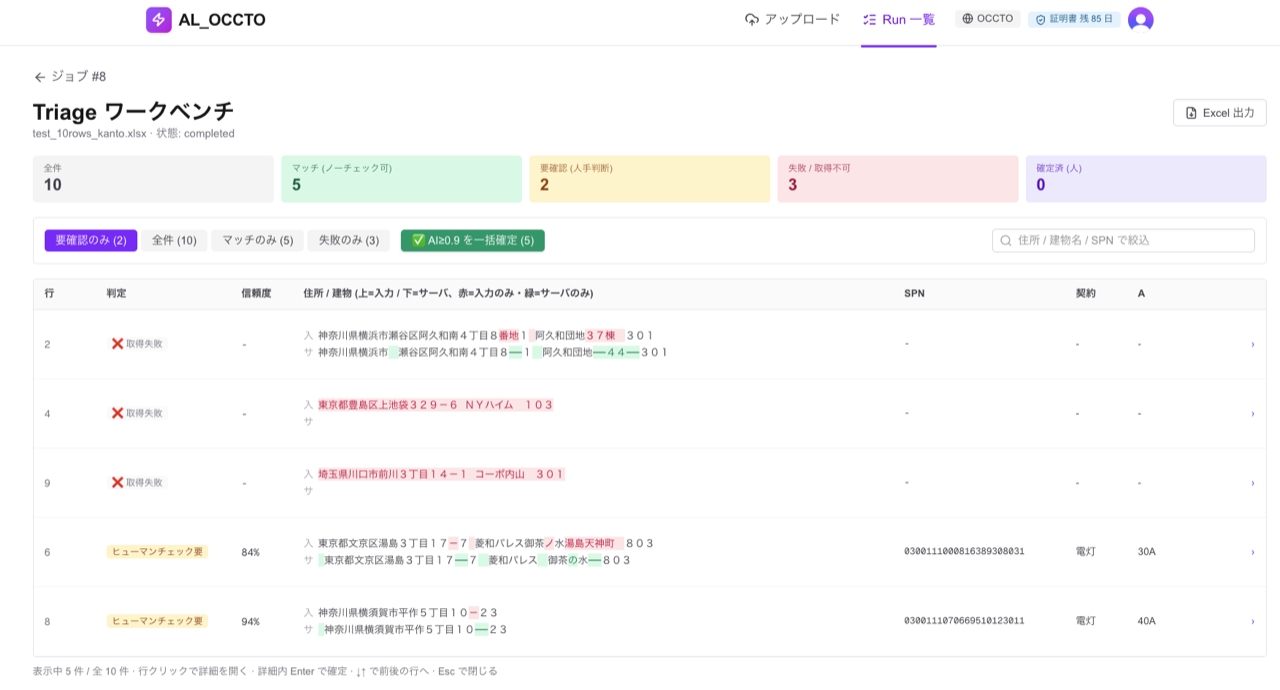
Task: Click the 文京区湯島 server address line
Action: click(x=475, y=560)
